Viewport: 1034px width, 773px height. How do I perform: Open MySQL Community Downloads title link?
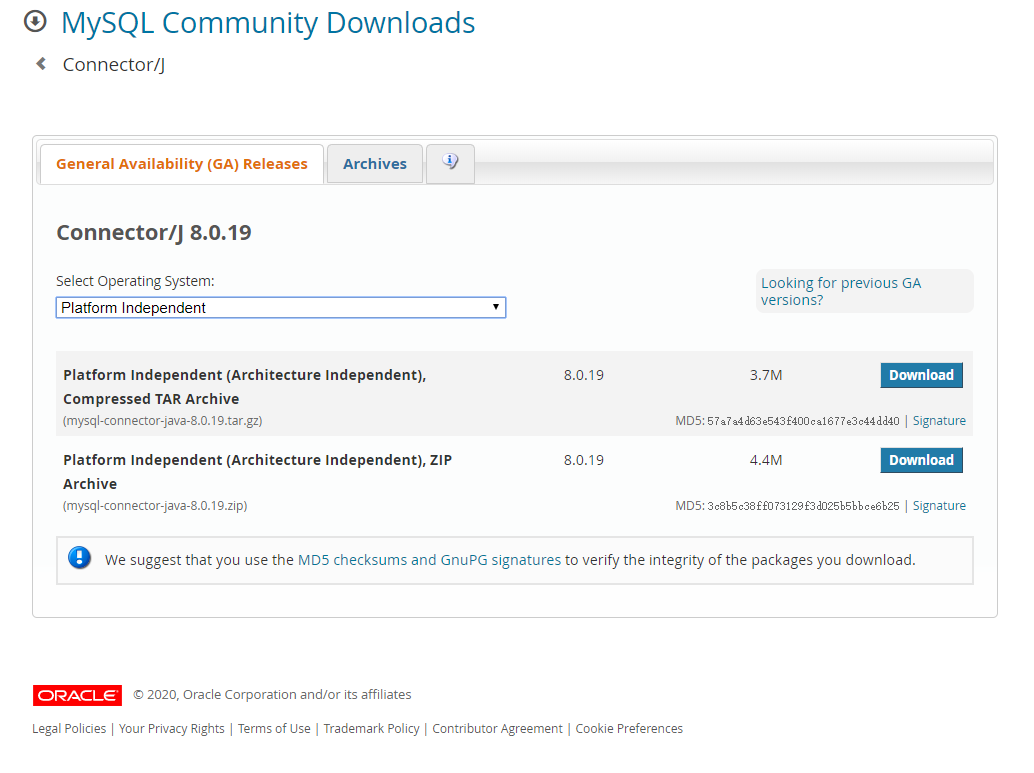tap(268, 23)
